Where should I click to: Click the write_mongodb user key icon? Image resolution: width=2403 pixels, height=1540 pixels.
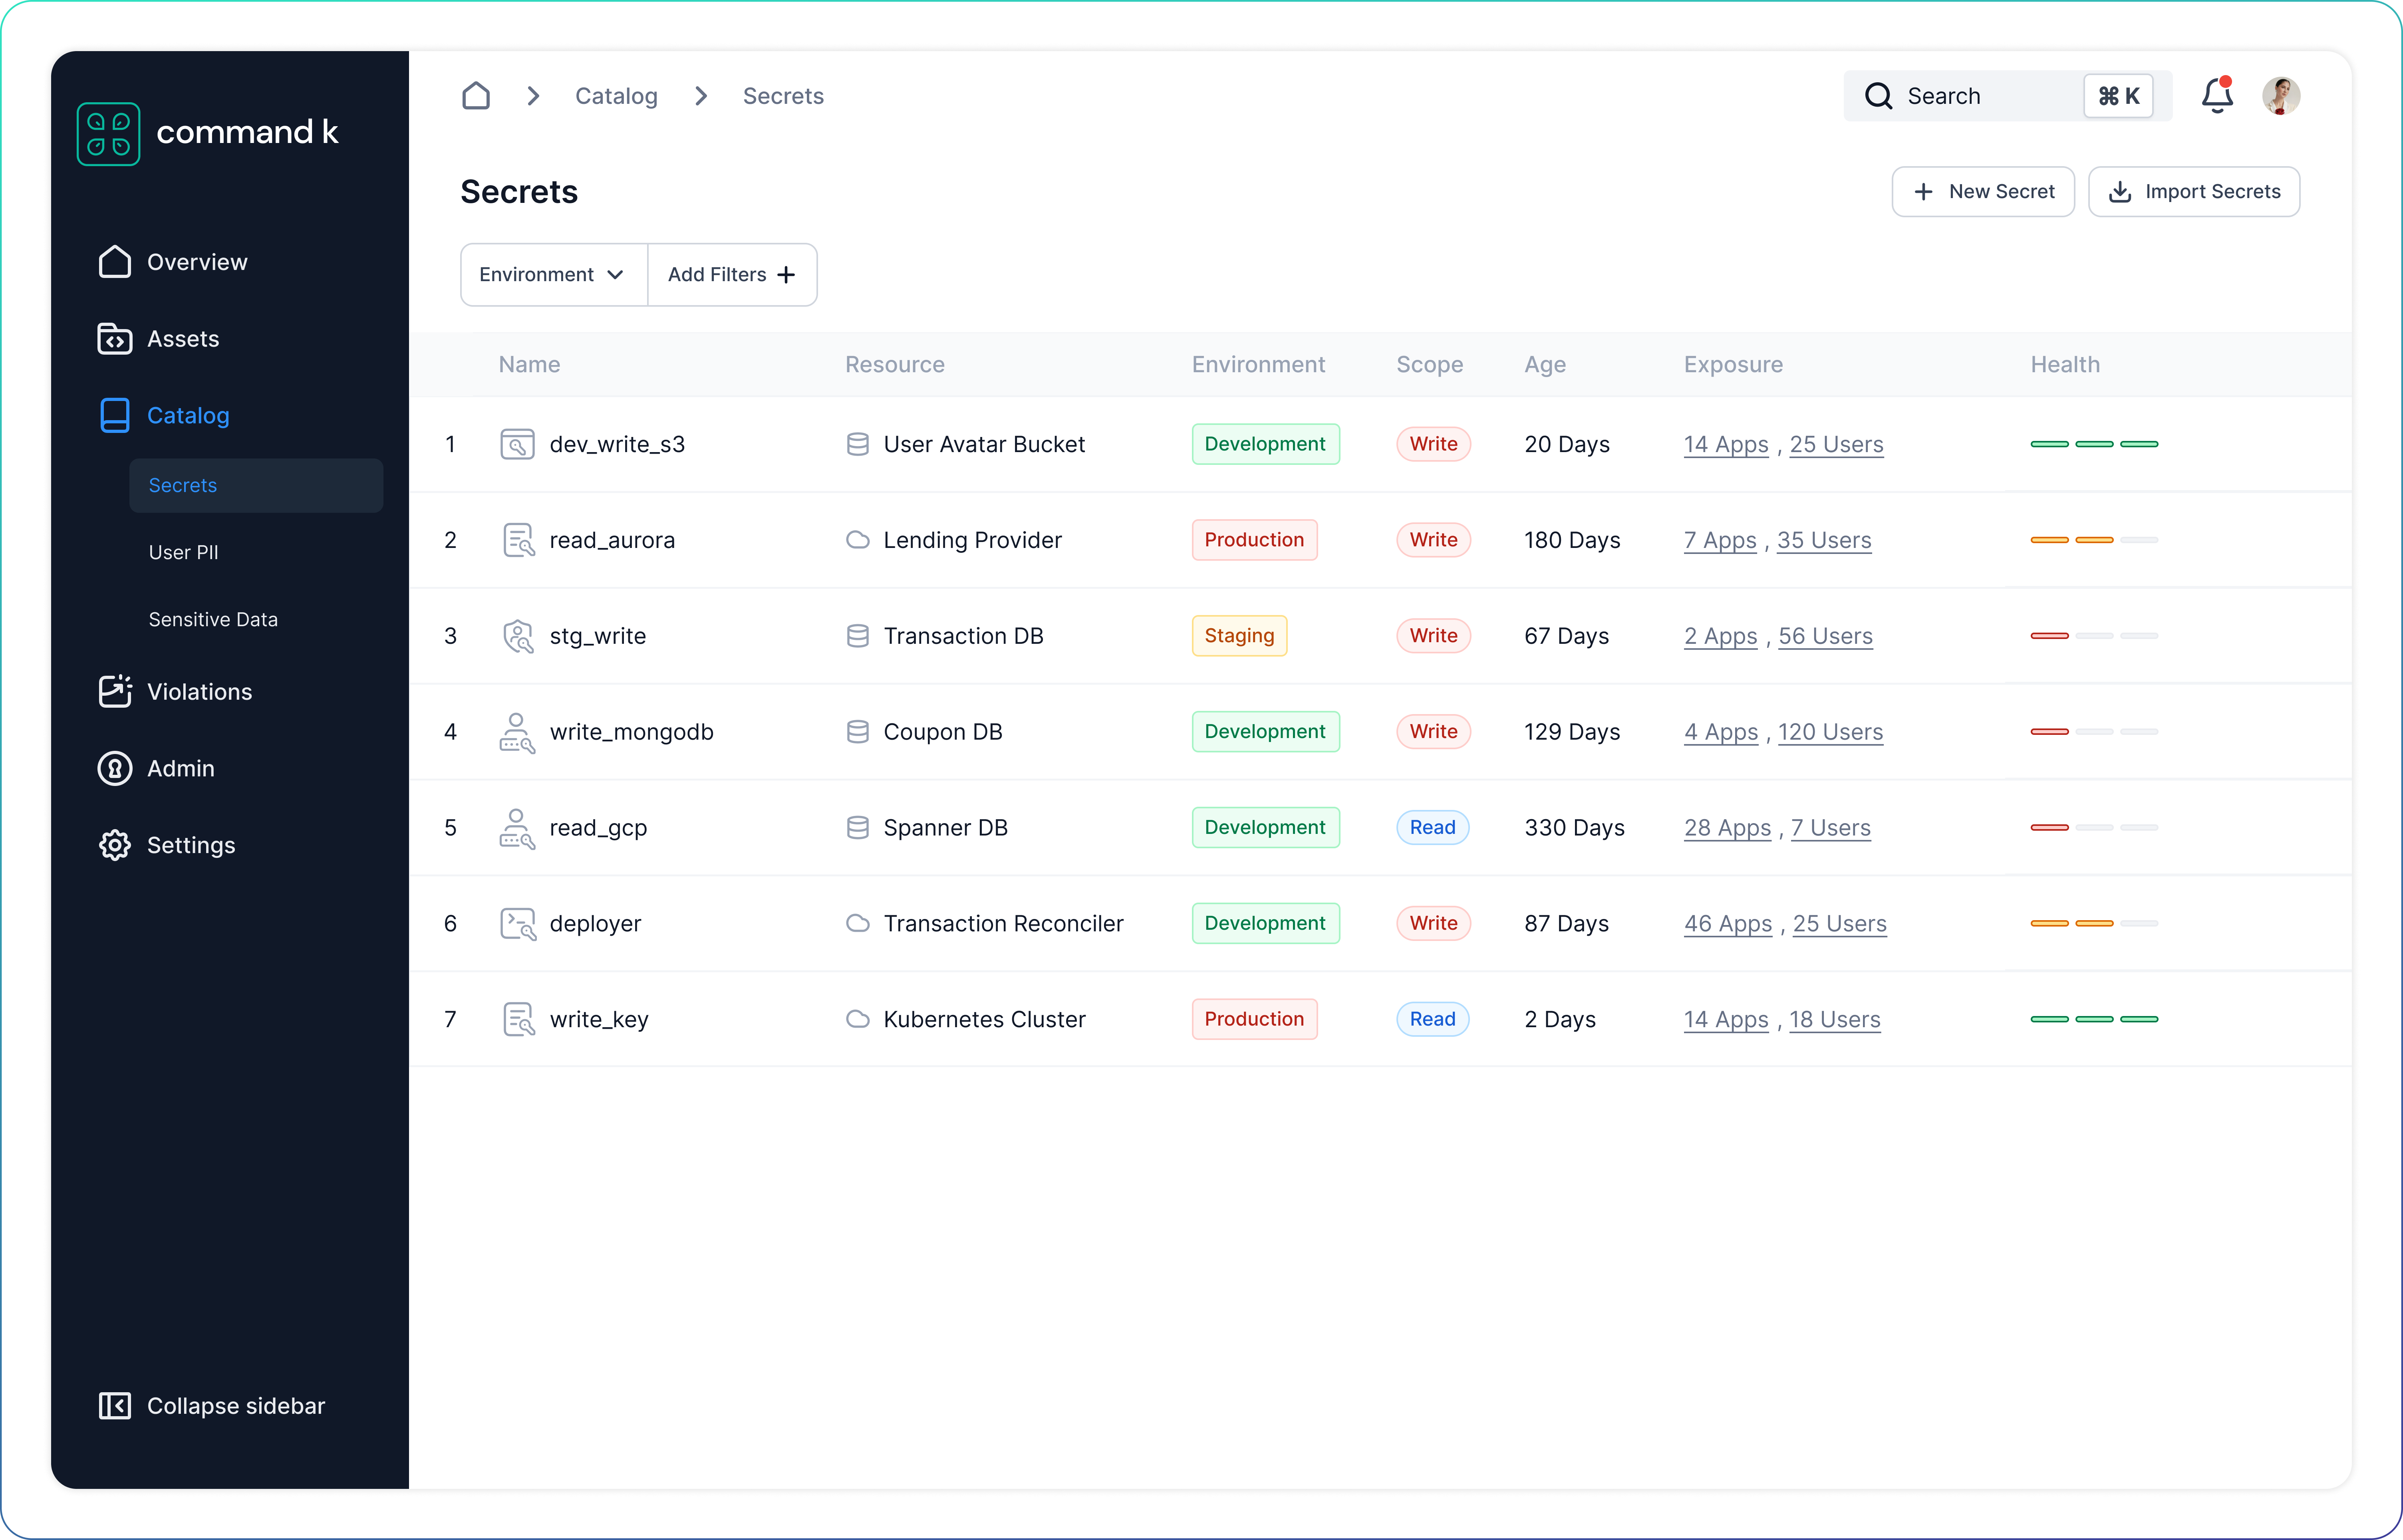pyautogui.click(x=517, y=732)
